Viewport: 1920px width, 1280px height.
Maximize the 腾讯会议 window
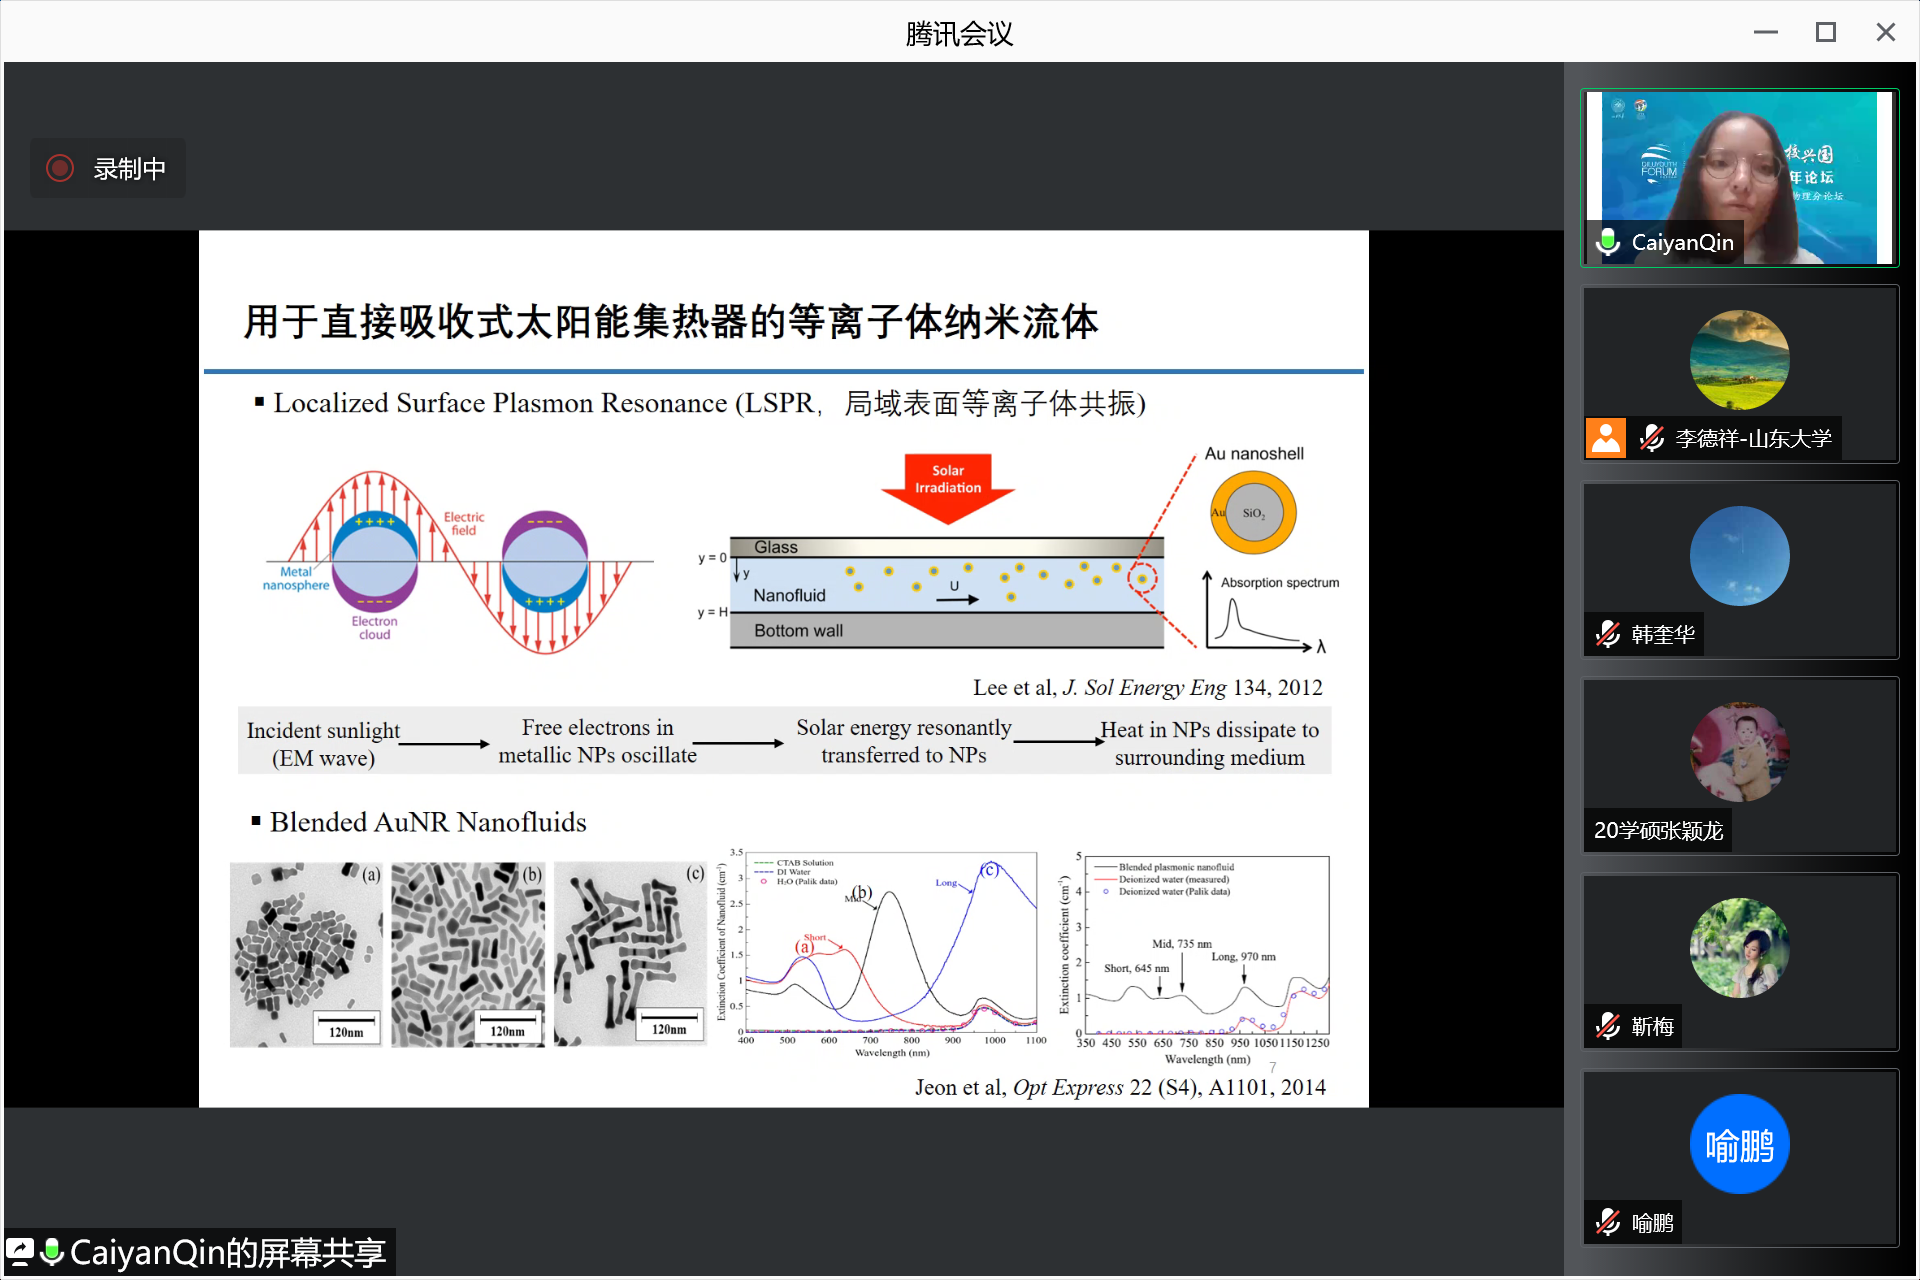1825,32
